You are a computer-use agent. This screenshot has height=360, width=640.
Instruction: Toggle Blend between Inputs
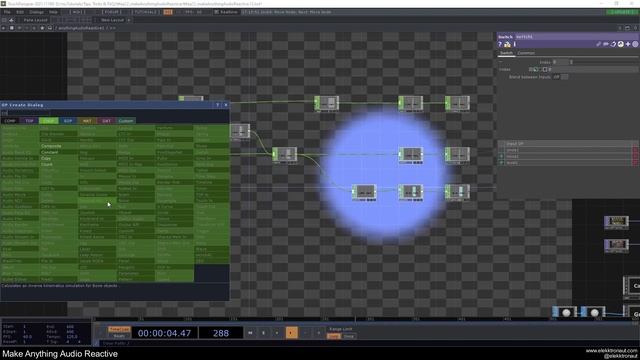pos(565,77)
